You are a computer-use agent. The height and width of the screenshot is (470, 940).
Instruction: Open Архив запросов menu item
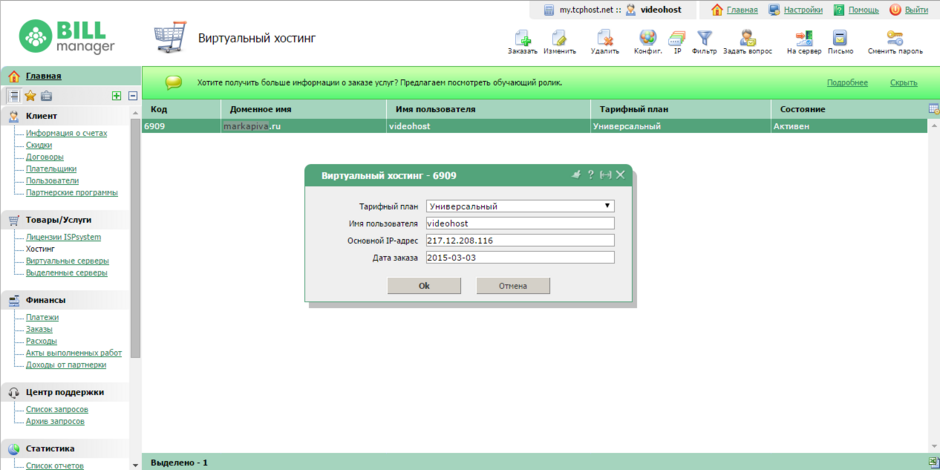click(55, 421)
